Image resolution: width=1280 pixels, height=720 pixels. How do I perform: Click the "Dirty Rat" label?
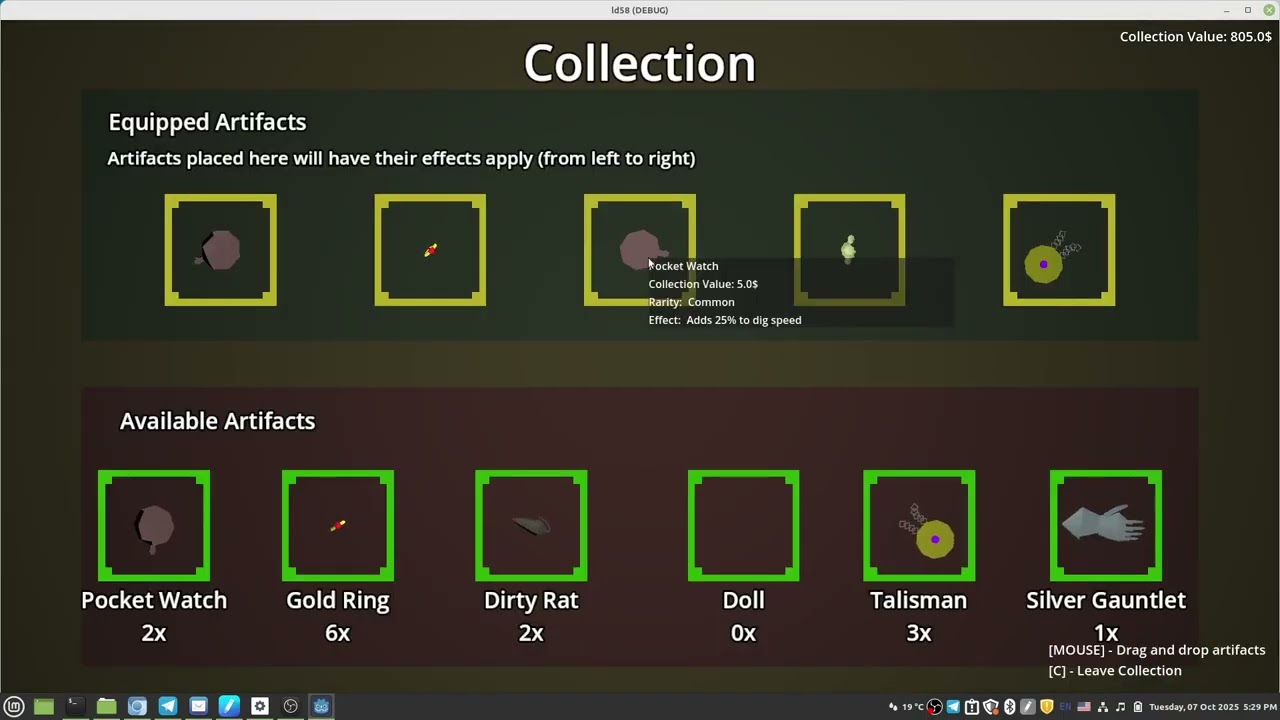pyautogui.click(x=531, y=601)
